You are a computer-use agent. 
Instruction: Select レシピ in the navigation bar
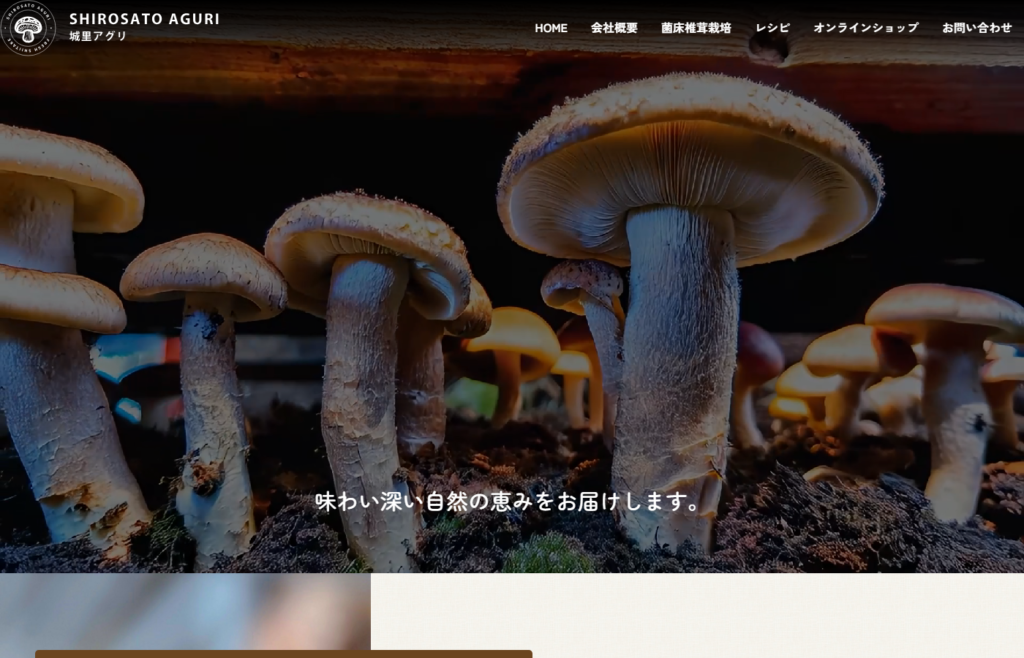773,28
